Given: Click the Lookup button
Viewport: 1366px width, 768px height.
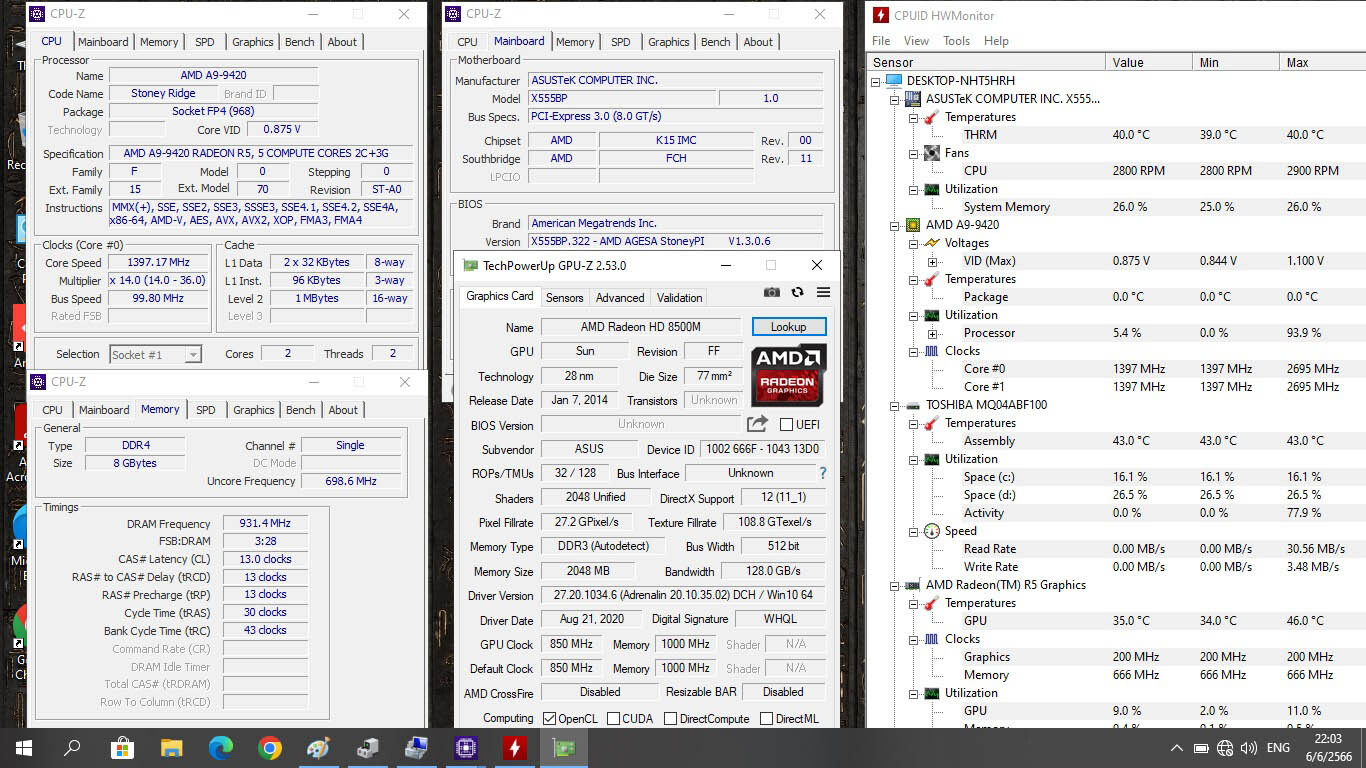Looking at the screenshot, I should pos(788,327).
